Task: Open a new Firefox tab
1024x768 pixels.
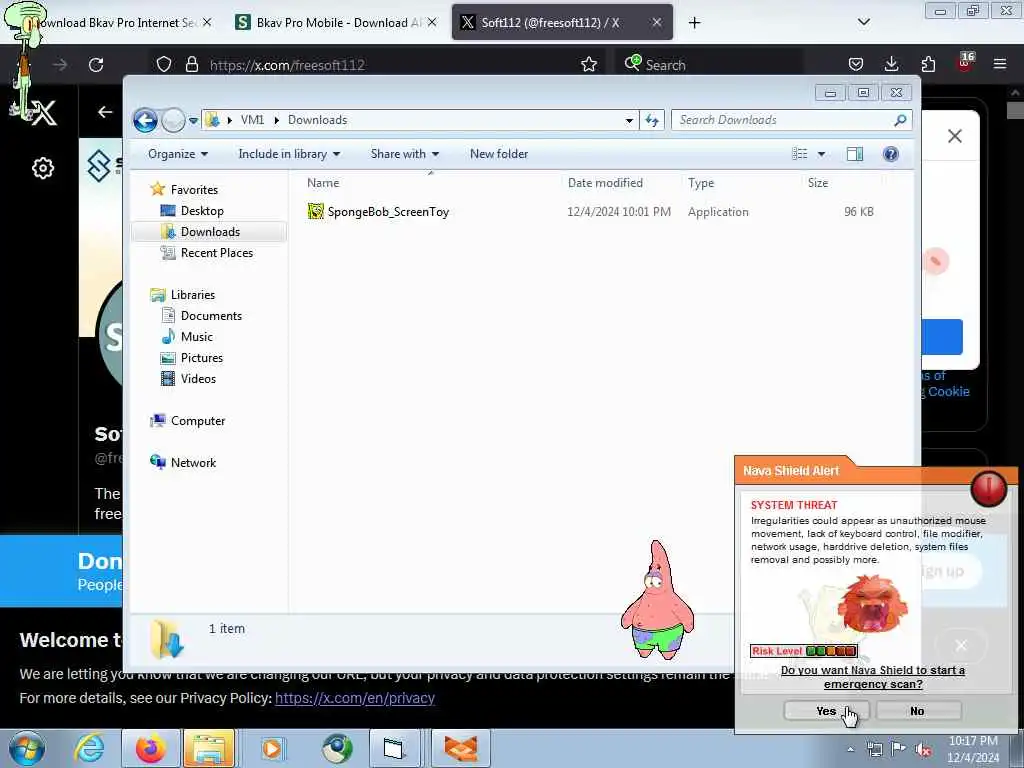Action: 694,23
